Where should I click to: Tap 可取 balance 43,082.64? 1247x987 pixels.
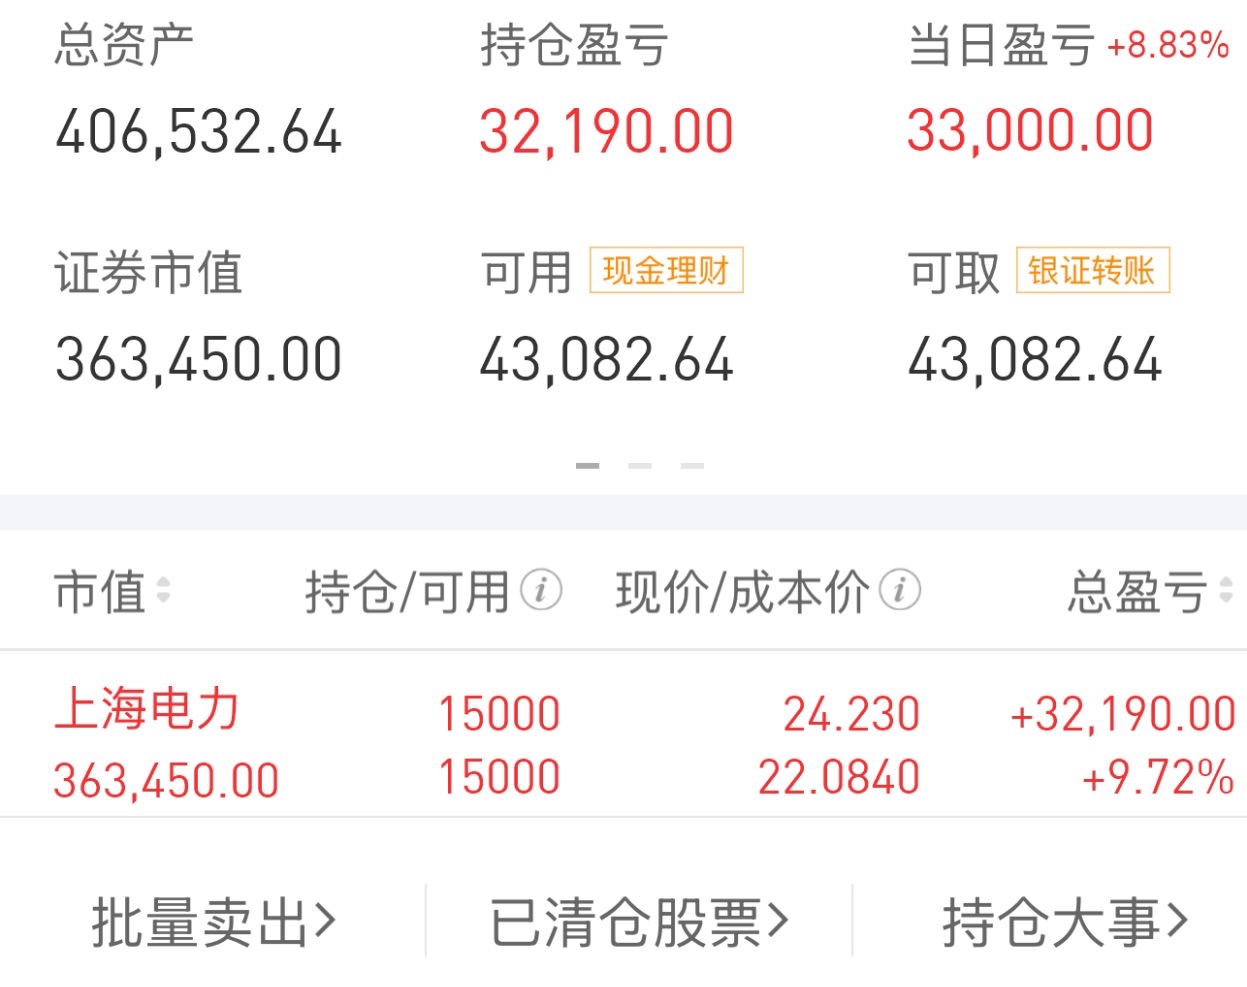click(1034, 360)
